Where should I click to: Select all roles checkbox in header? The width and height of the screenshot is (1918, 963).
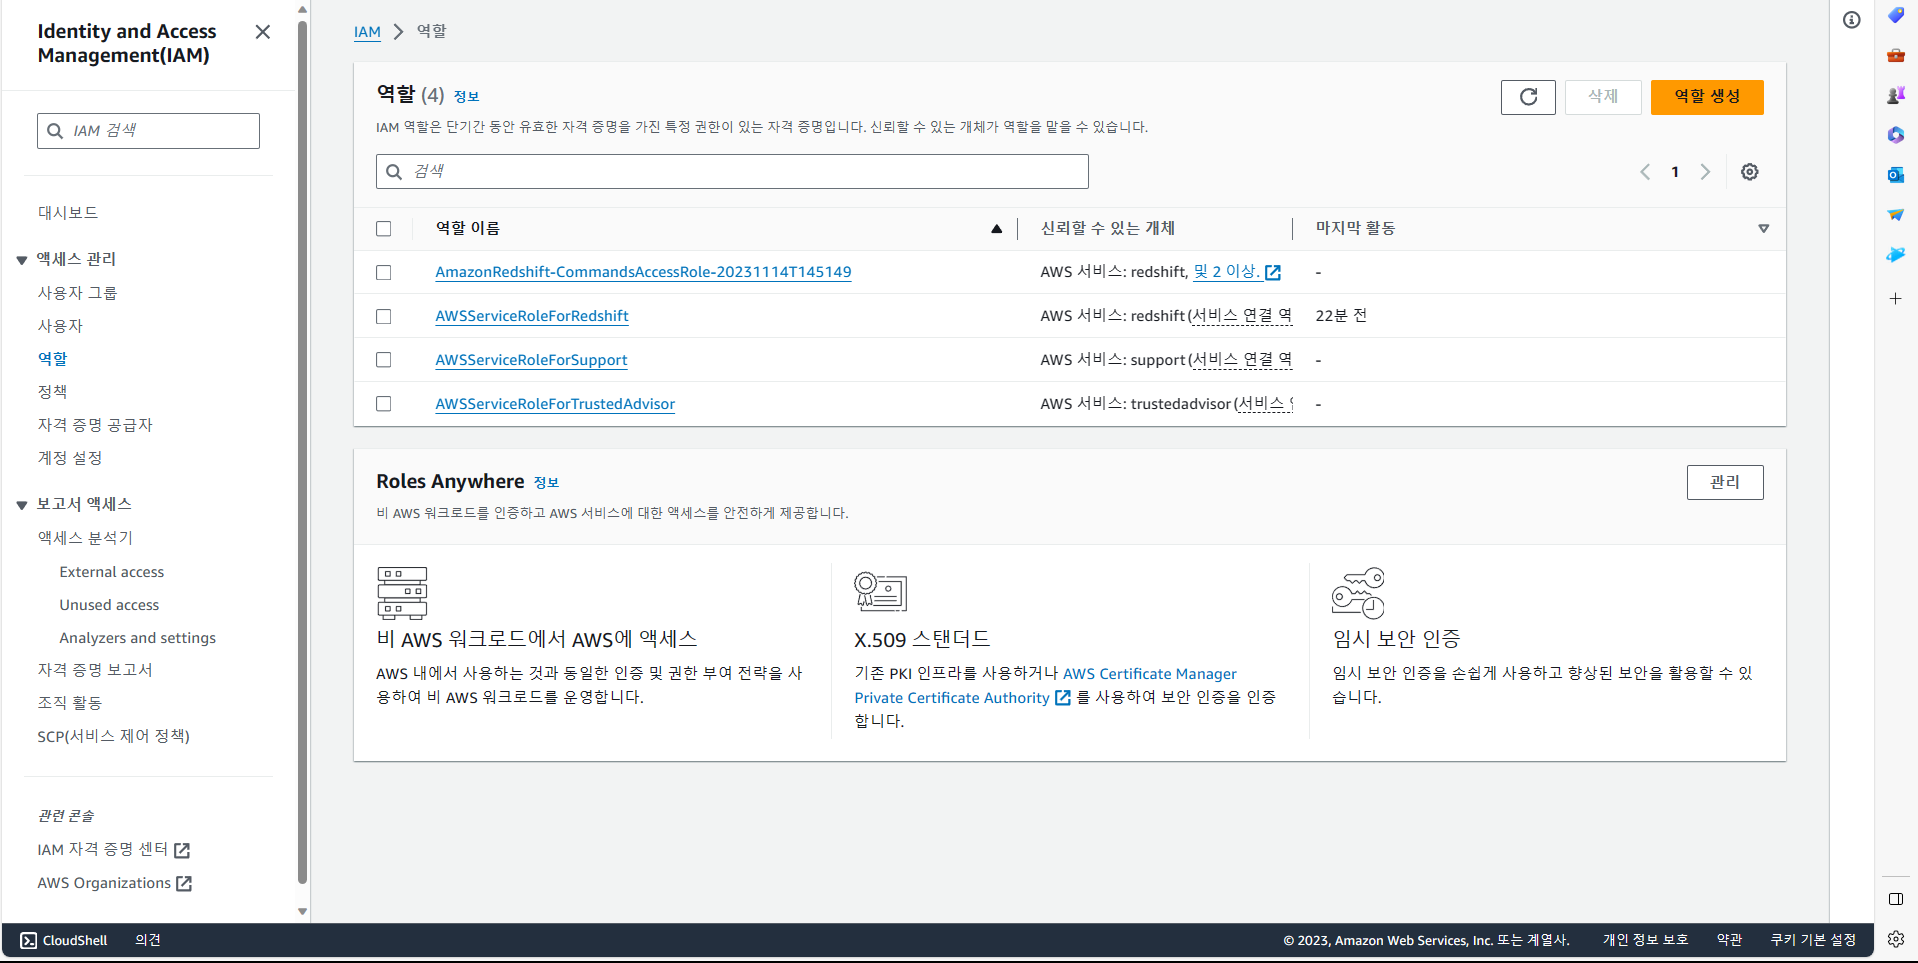pyautogui.click(x=384, y=229)
